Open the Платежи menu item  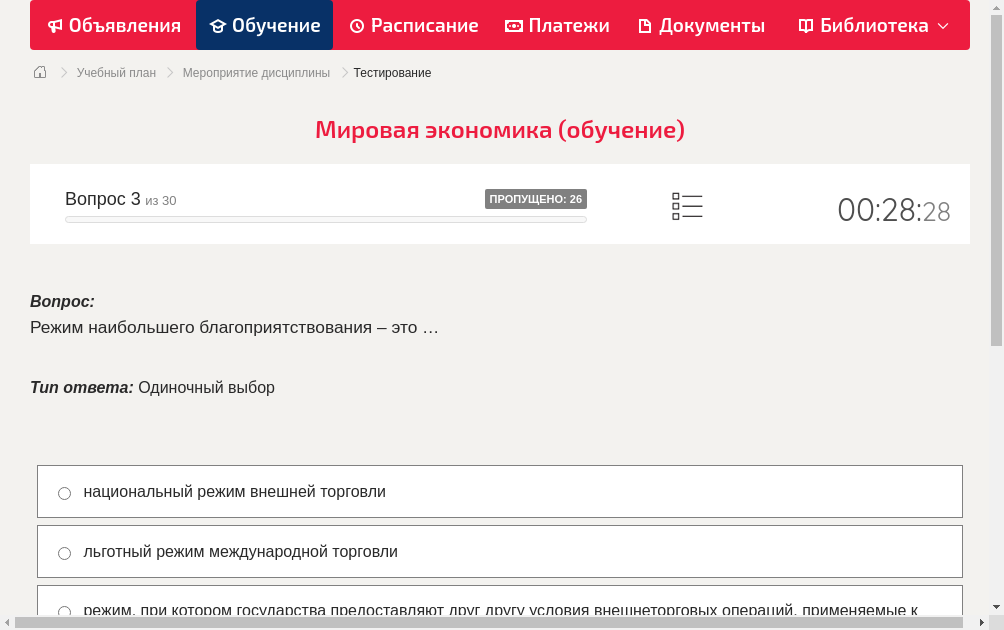point(557,25)
